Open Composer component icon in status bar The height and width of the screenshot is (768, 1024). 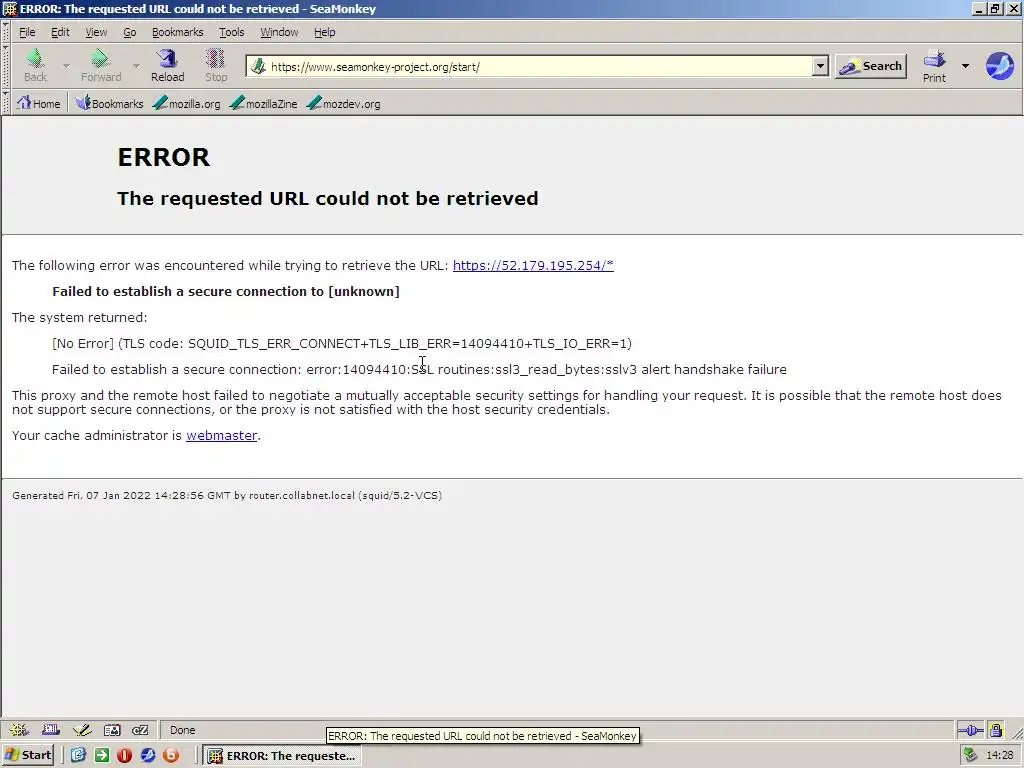tap(82, 730)
